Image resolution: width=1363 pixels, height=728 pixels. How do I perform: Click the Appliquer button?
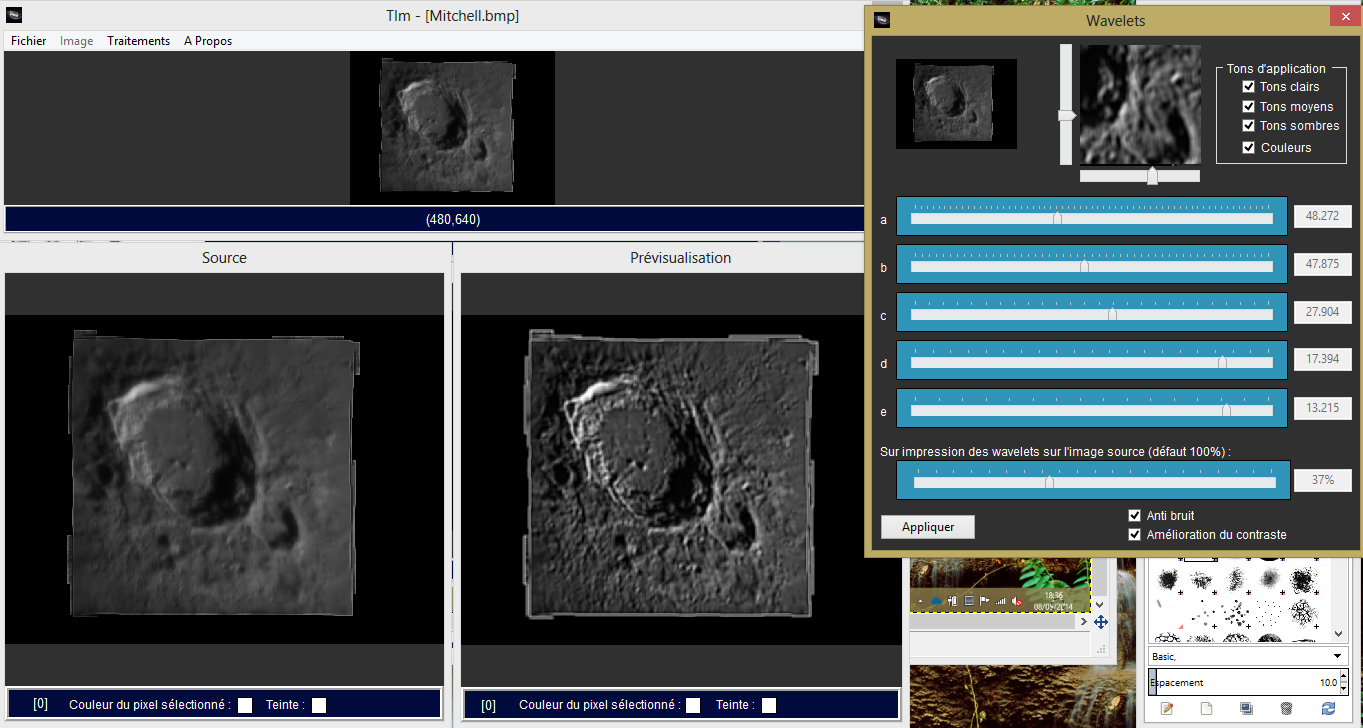point(928,526)
